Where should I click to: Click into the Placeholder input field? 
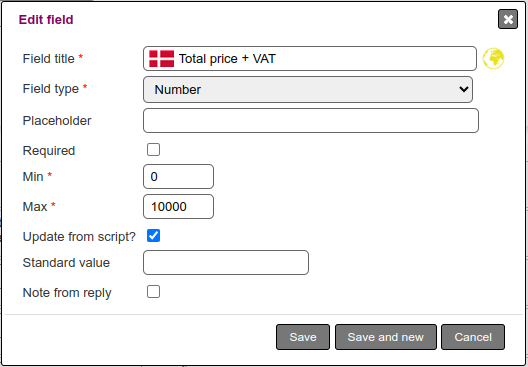[x=311, y=121]
